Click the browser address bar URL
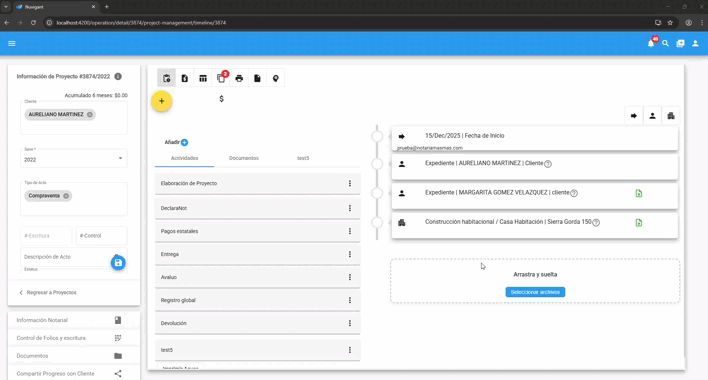This screenshot has width=708, height=380. [141, 23]
